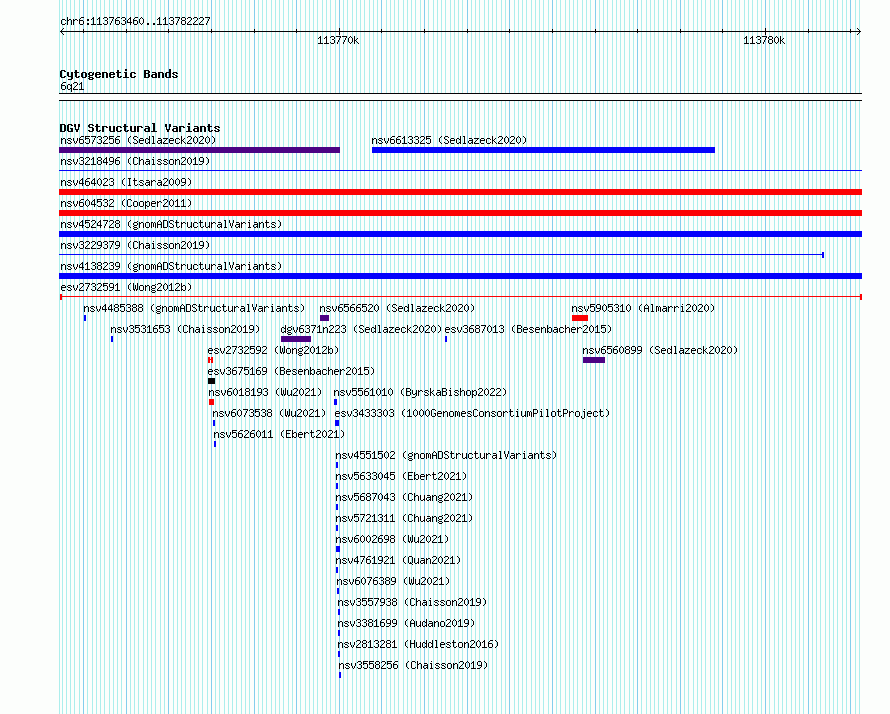This screenshot has height=714, width=890.
Task: Click nsv3558256 (Chaisson2019) label
Action: pyautogui.click(x=413, y=665)
